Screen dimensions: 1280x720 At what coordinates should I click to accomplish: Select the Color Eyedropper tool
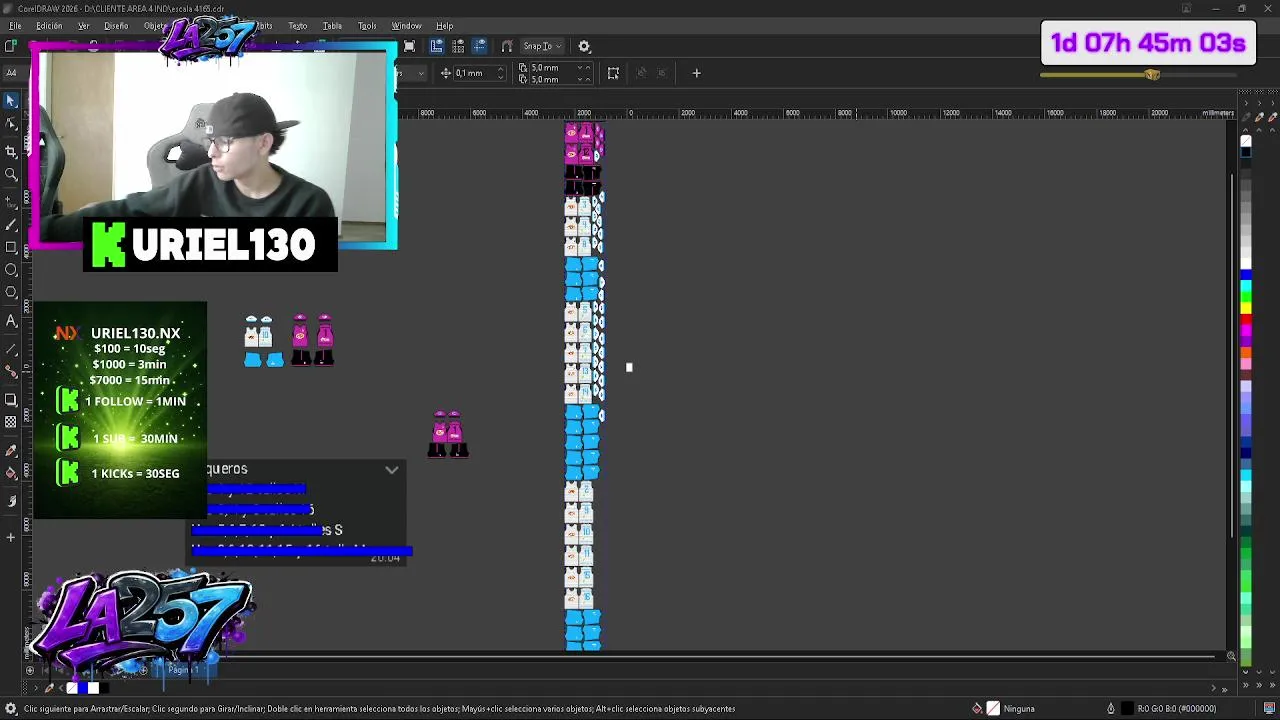[x=11, y=450]
